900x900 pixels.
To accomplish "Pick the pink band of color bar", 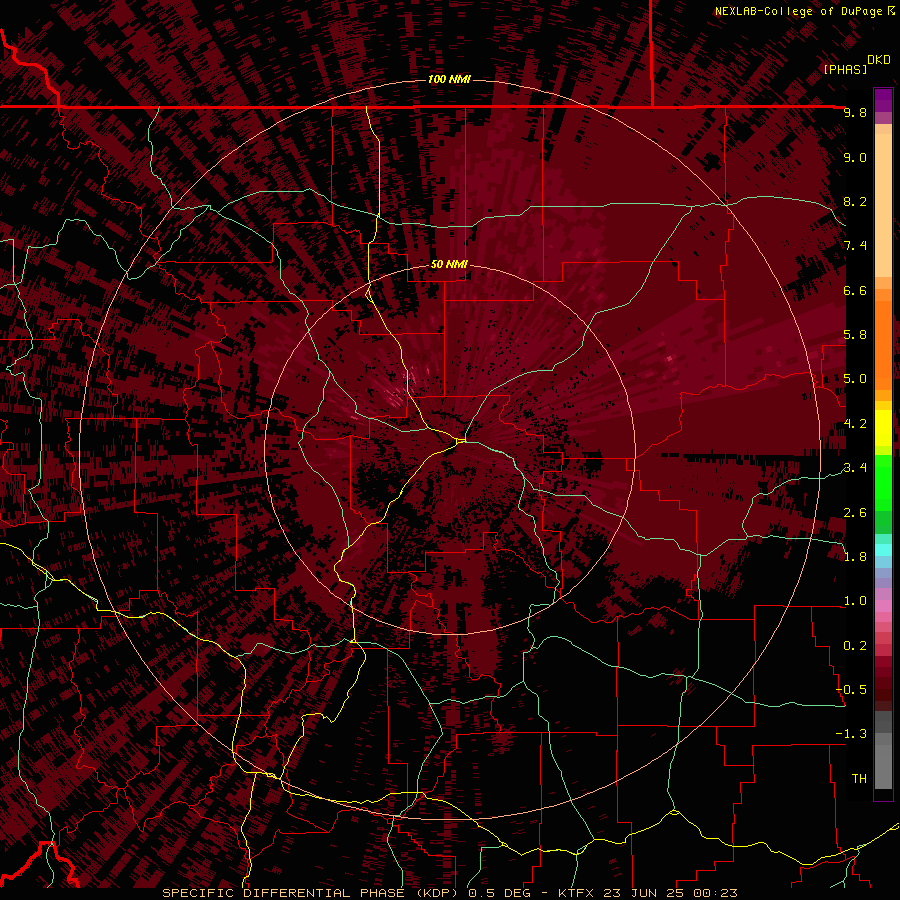I will coord(883,605).
